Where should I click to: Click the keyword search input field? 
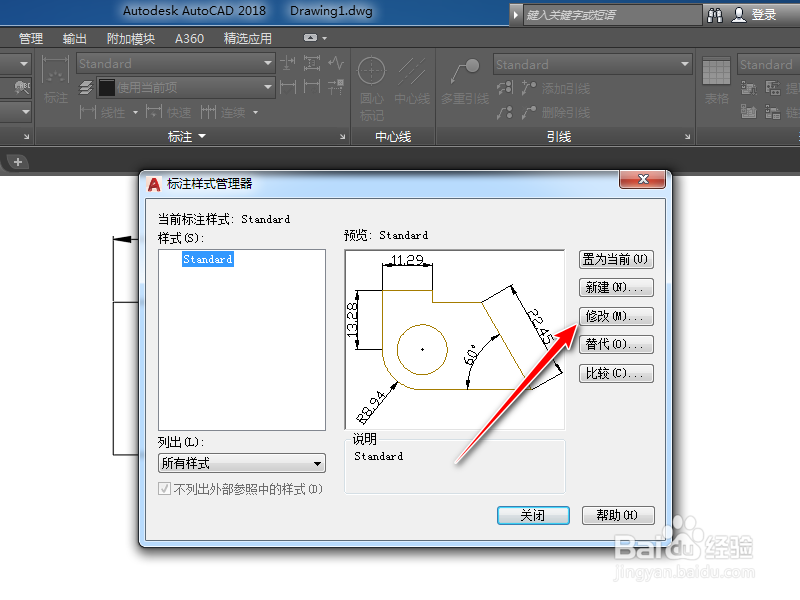click(612, 15)
